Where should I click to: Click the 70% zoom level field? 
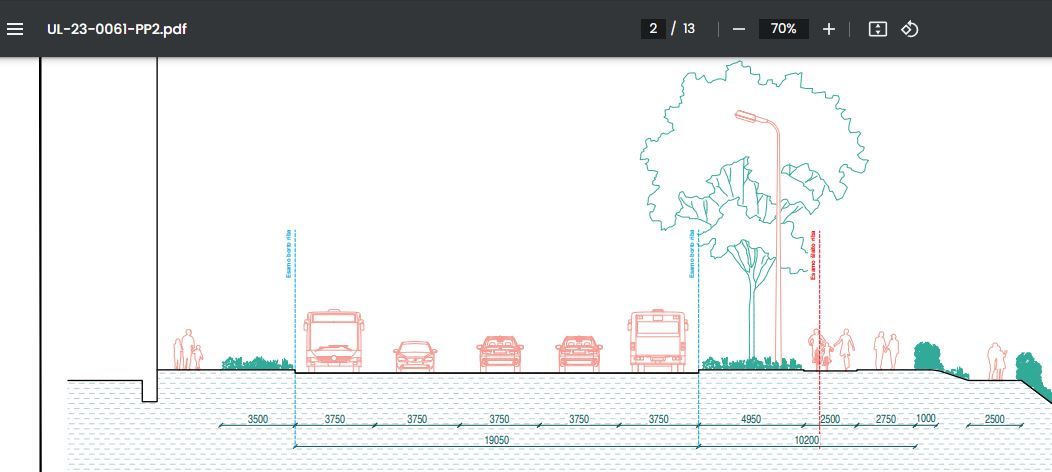coord(783,28)
